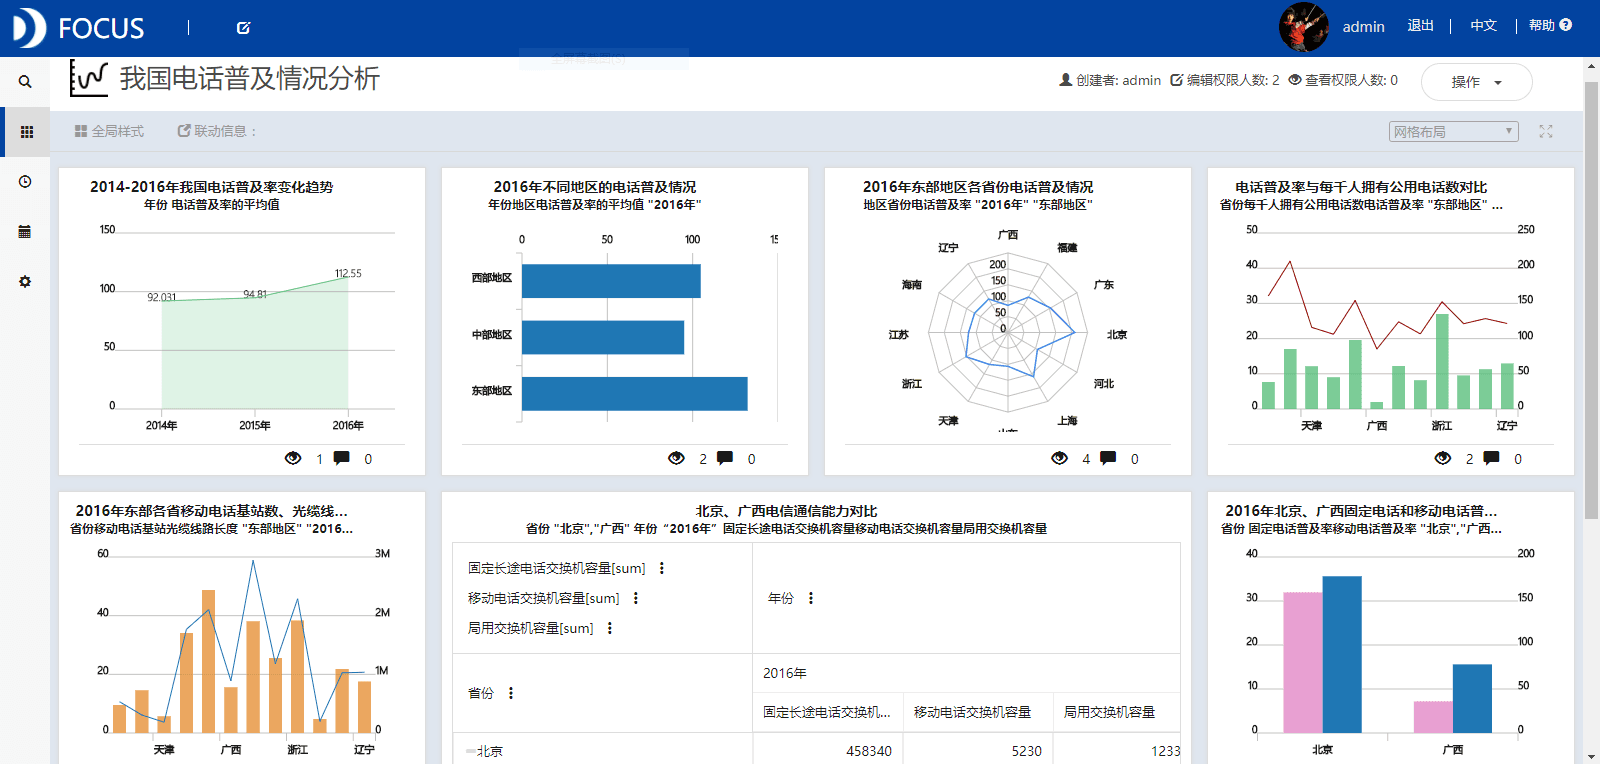Viewport: 1600px width, 764px height.
Task: Click views eye icon on 2014-2016 trend chart
Action: (293, 458)
